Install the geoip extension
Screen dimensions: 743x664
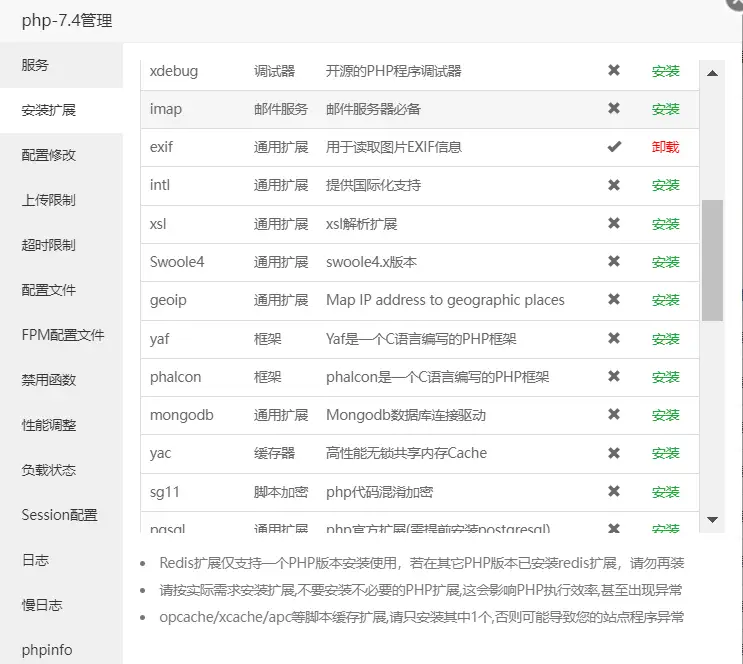pos(665,300)
